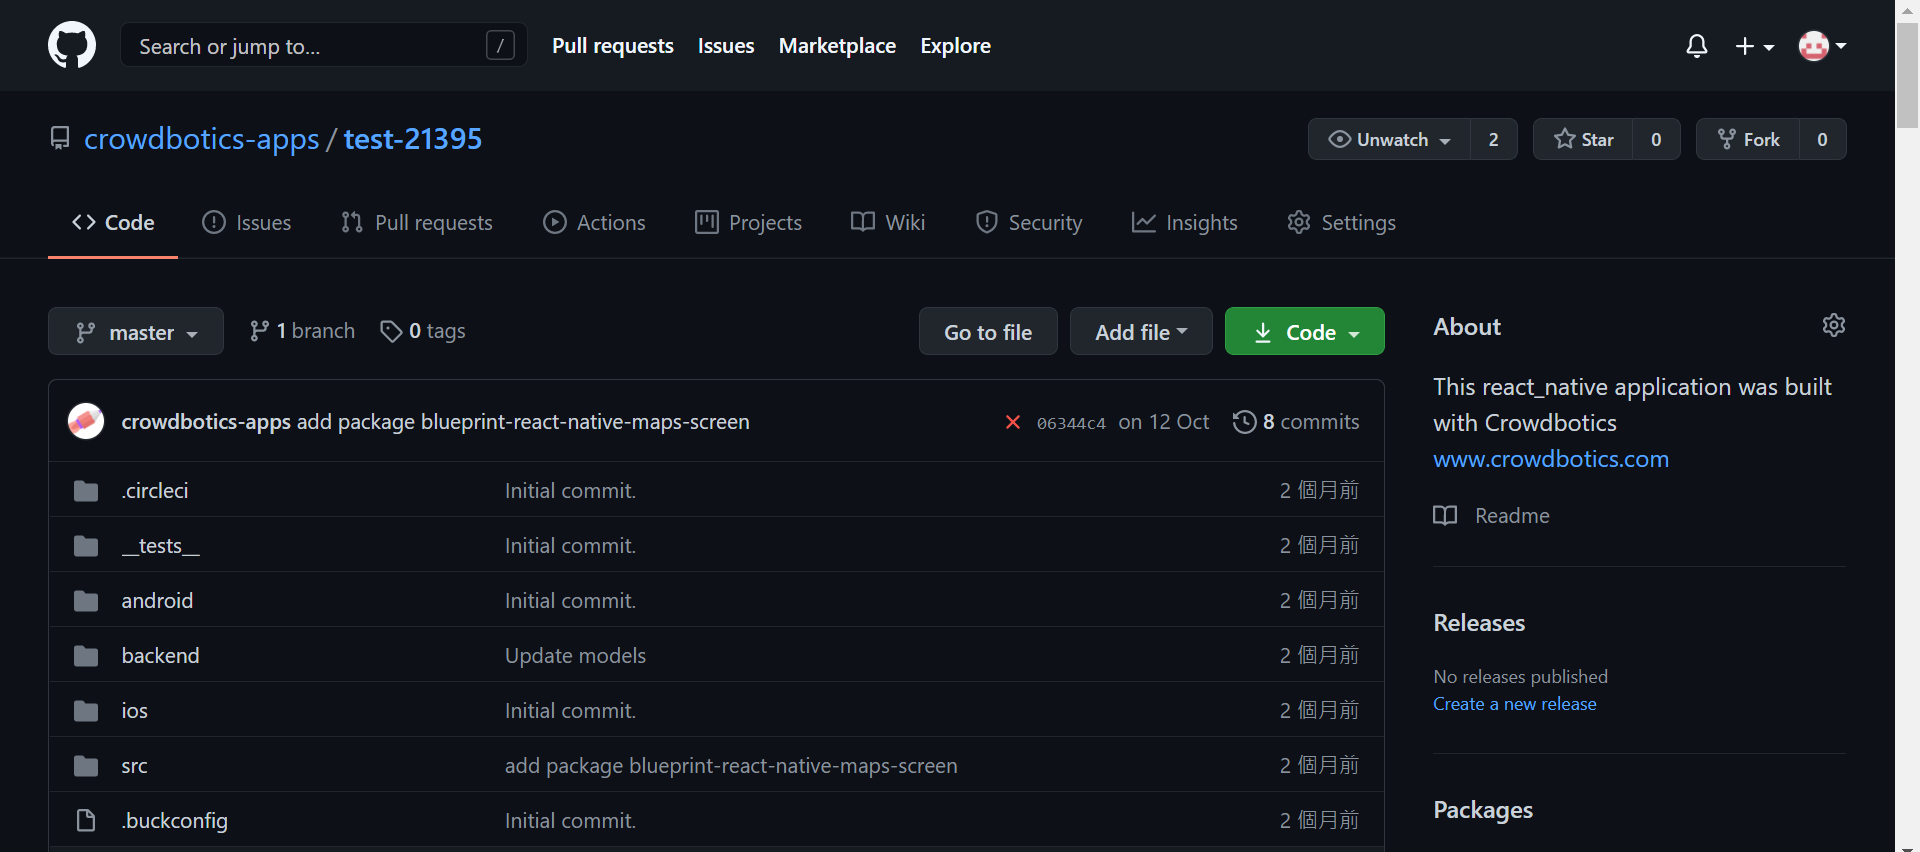This screenshot has height=852, width=1920.
Task: Click the .circleci folder icon
Action: point(86,491)
